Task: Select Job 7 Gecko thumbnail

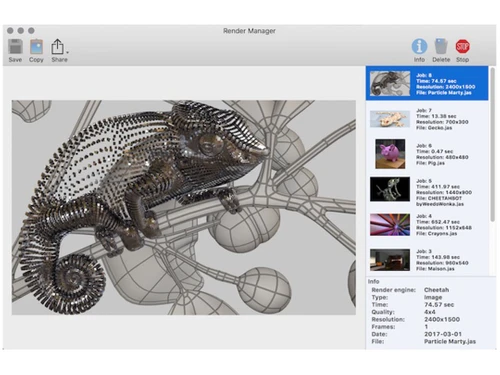Action: (390, 119)
